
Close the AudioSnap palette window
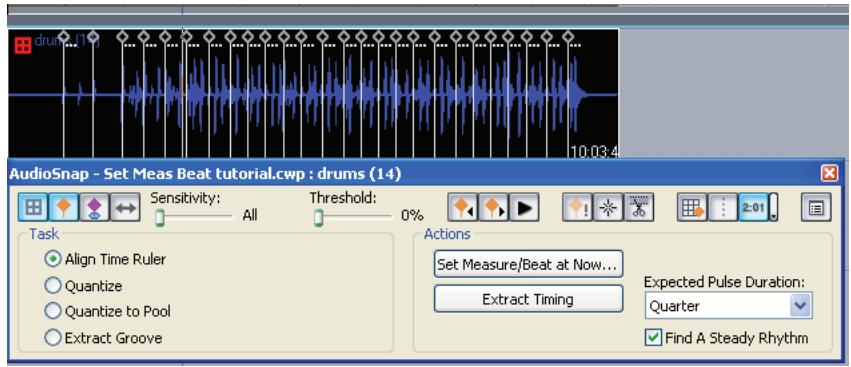click(829, 174)
